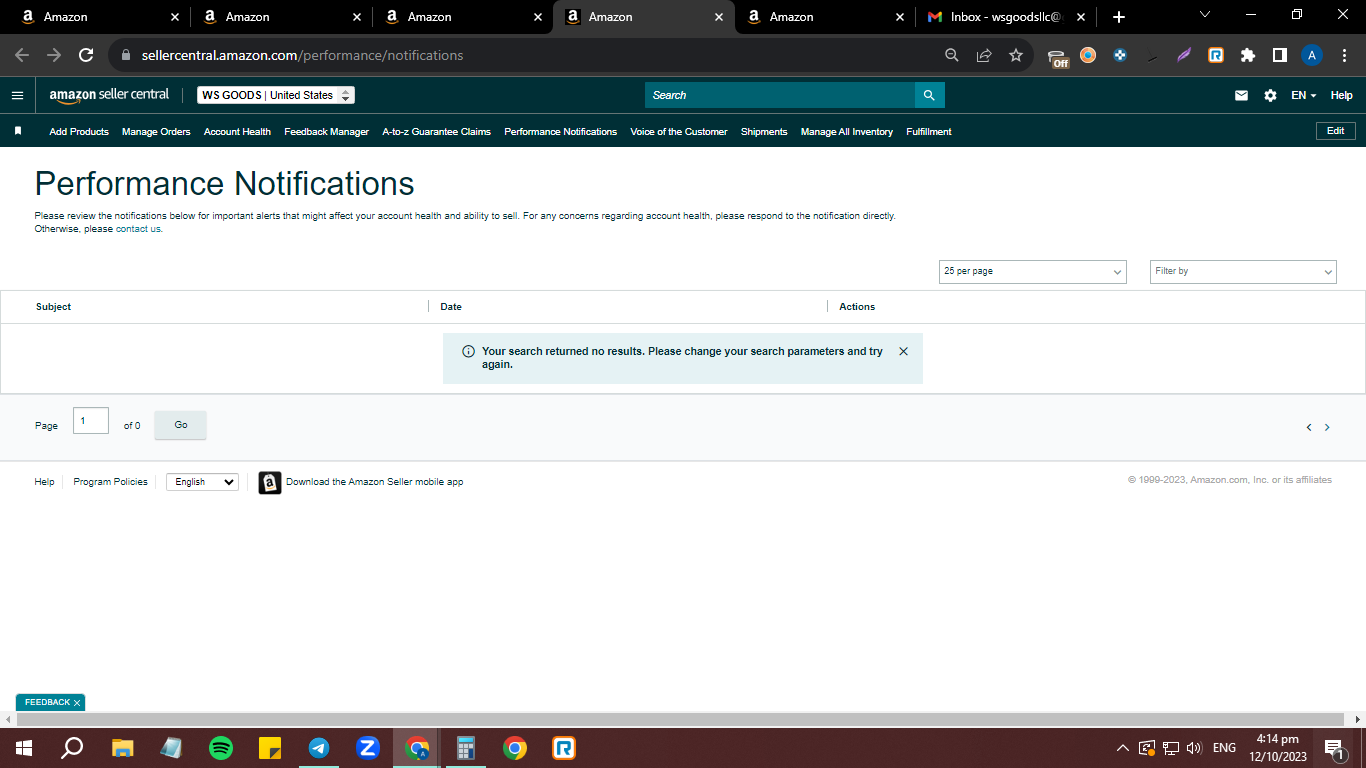1366x768 pixels.
Task: Open Telegram from the taskbar
Action: (319, 748)
